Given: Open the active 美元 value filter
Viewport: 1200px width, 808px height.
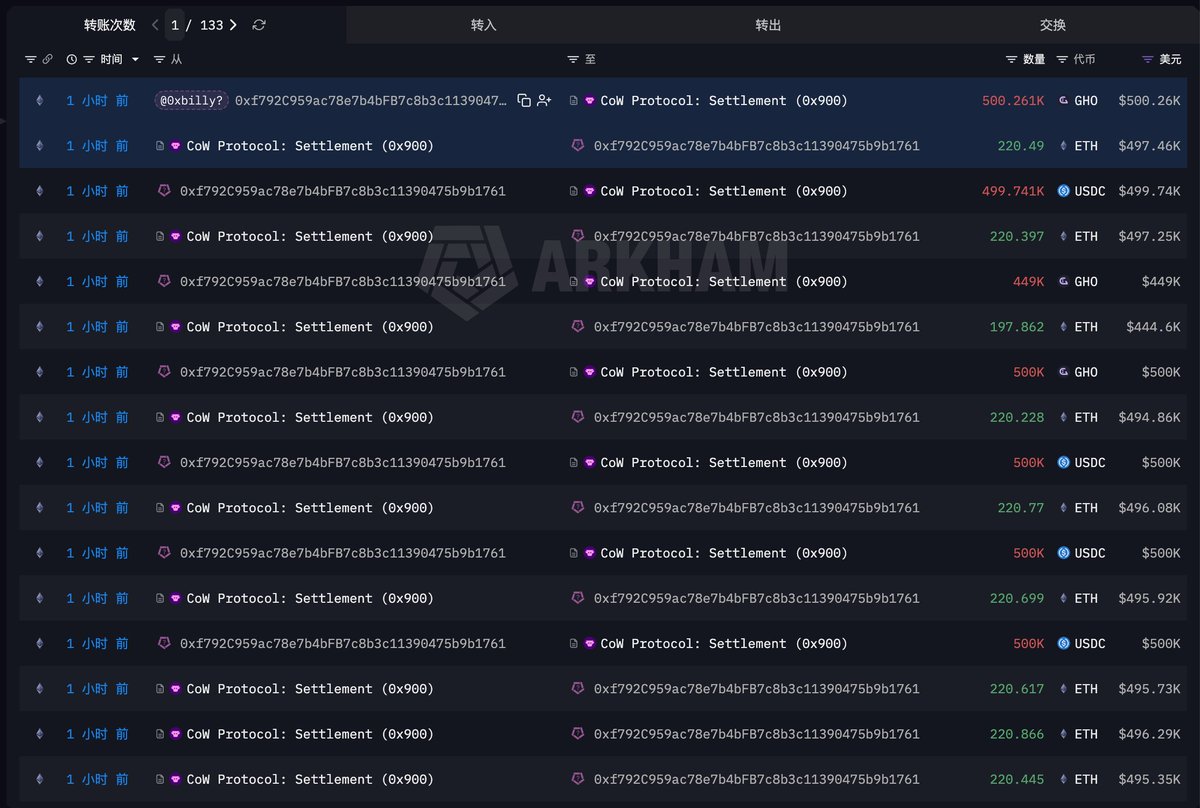Looking at the screenshot, I should pyautogui.click(x=1147, y=60).
